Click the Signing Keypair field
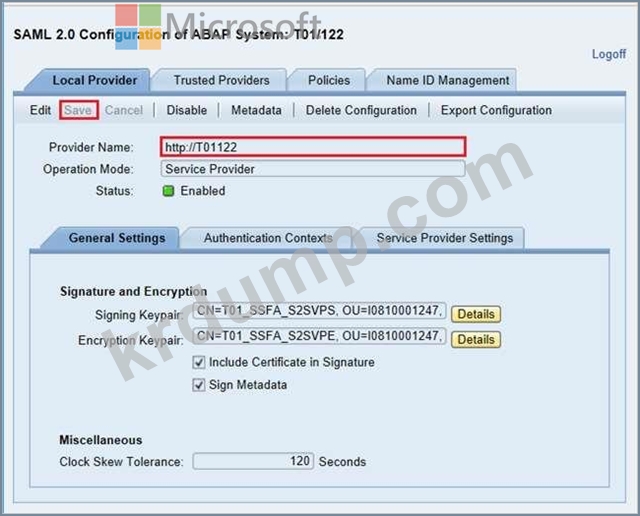The height and width of the screenshot is (516, 640). (319, 311)
